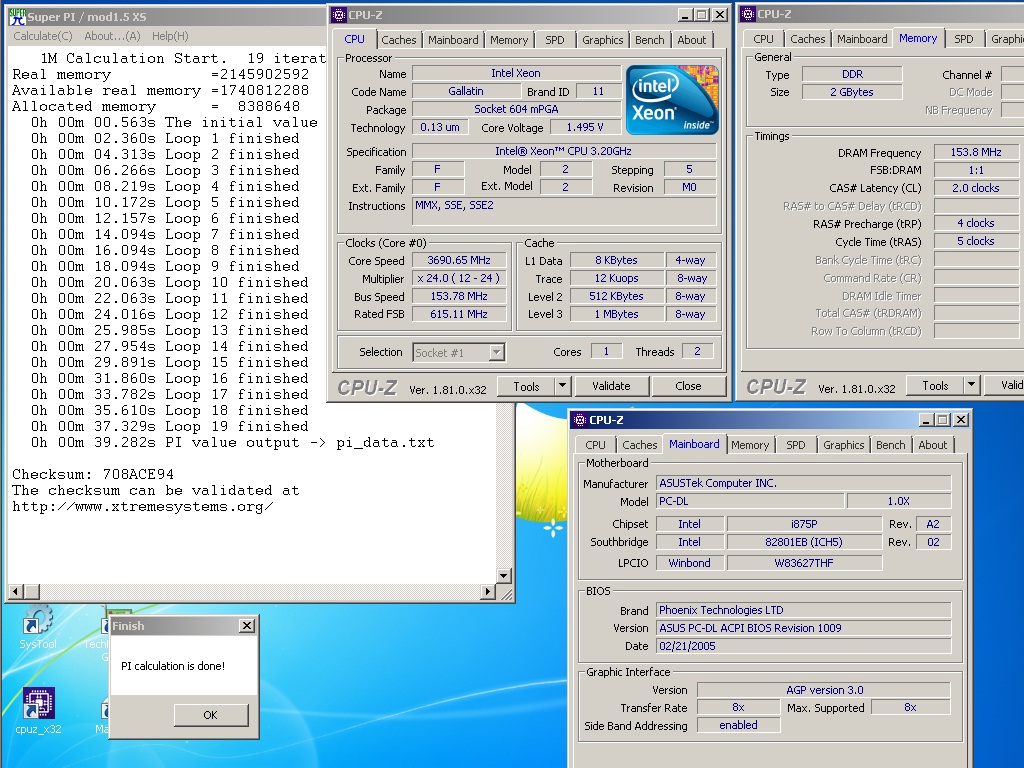
Task: Select Mainboard tab in the Memory window
Action: click(862, 39)
